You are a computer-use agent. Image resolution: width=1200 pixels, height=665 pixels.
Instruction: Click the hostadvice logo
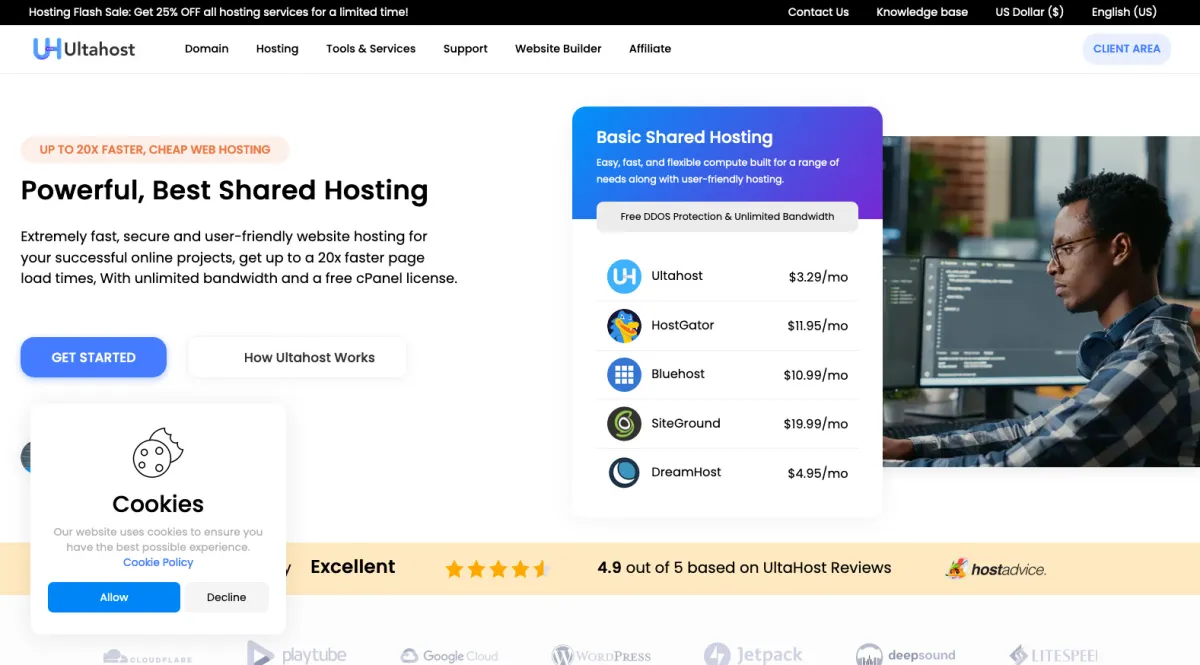point(996,568)
